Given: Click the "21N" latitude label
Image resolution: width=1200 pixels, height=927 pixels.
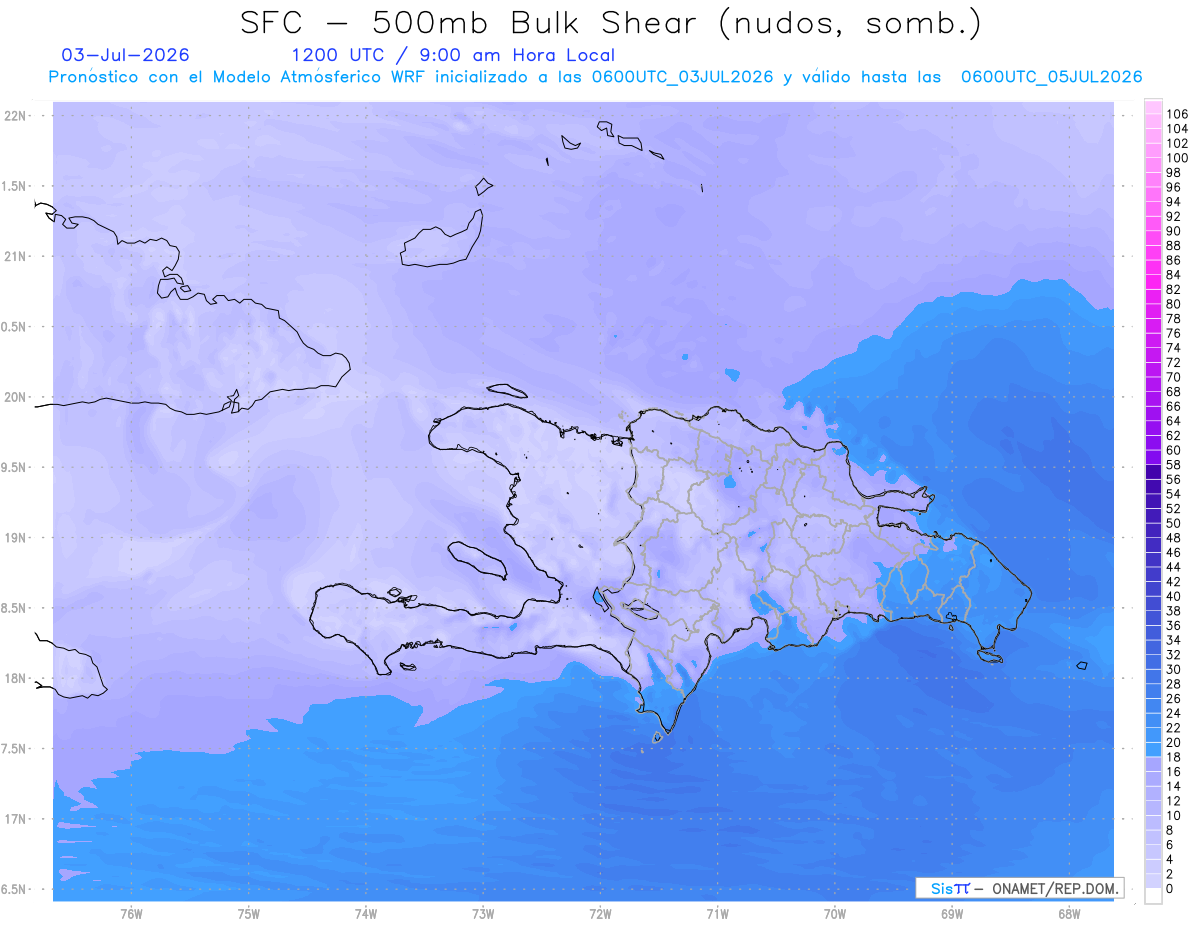Looking at the screenshot, I should tap(16, 257).
